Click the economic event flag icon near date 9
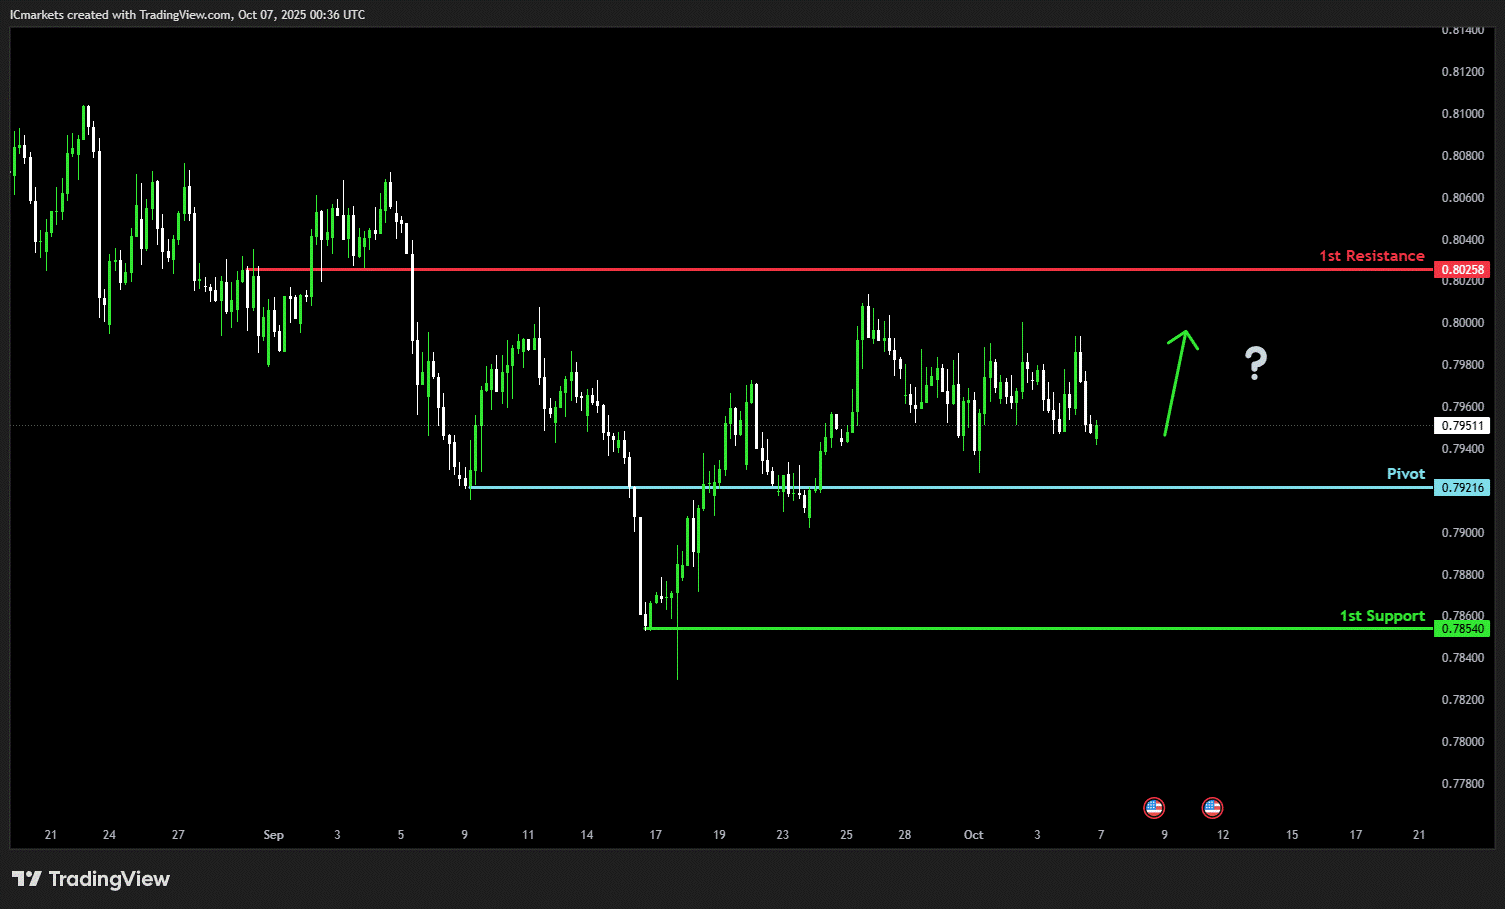The width and height of the screenshot is (1505, 909). pyautogui.click(x=1154, y=807)
